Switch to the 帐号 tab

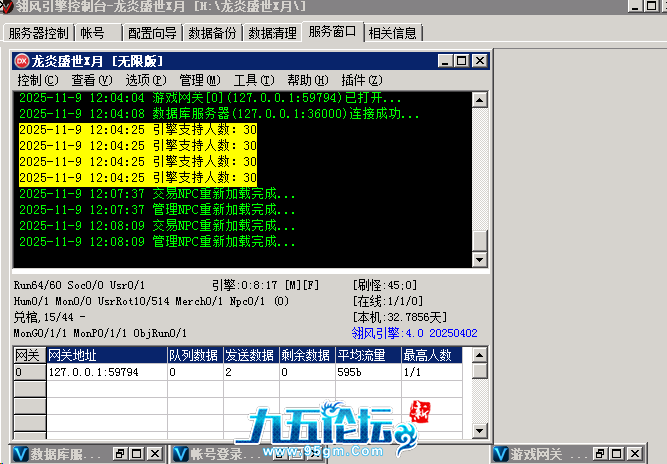point(99,33)
